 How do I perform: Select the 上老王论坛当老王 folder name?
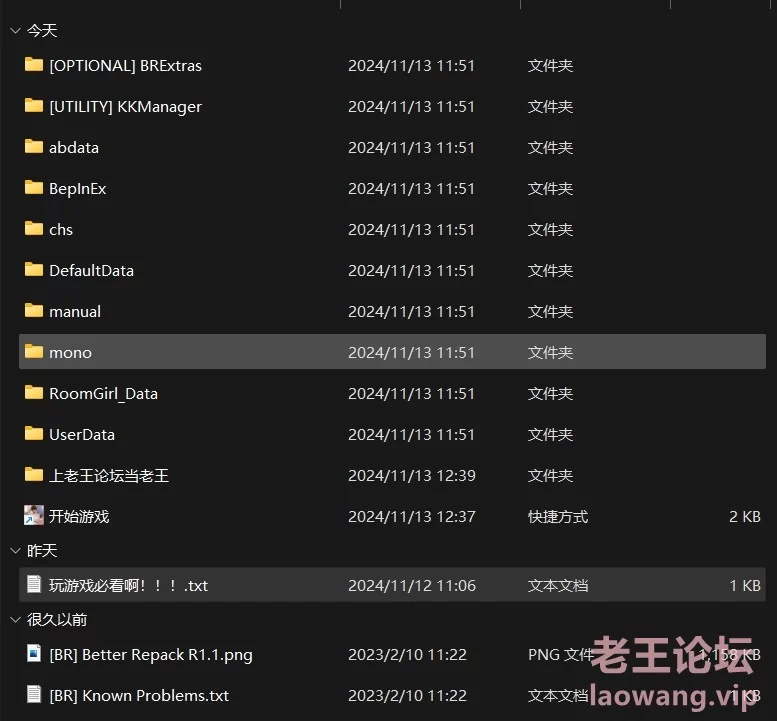pos(109,476)
